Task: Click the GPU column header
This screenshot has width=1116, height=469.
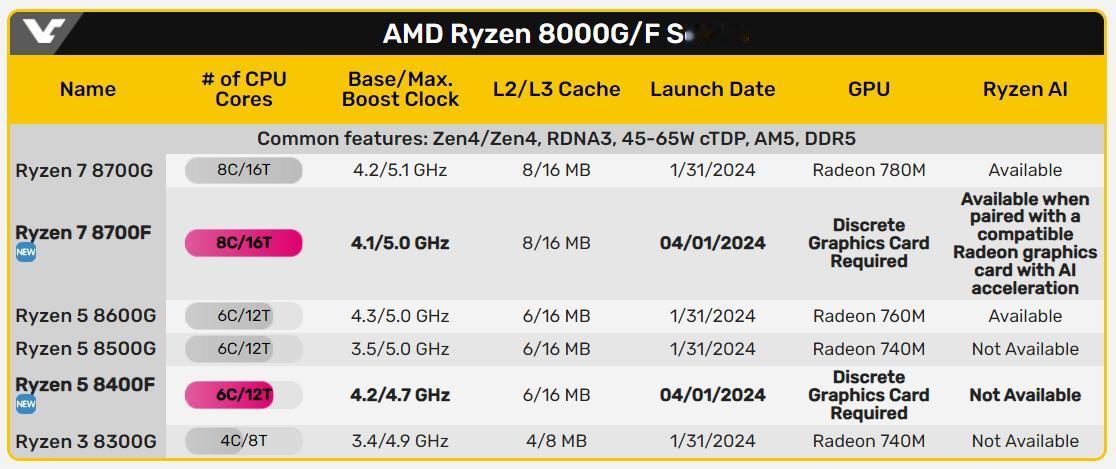Action: point(869,89)
